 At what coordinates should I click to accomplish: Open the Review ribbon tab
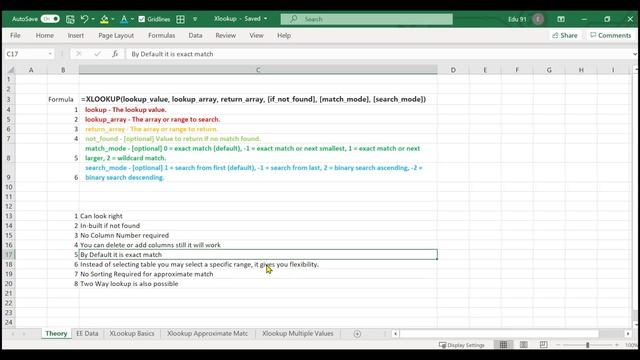tap(226, 36)
